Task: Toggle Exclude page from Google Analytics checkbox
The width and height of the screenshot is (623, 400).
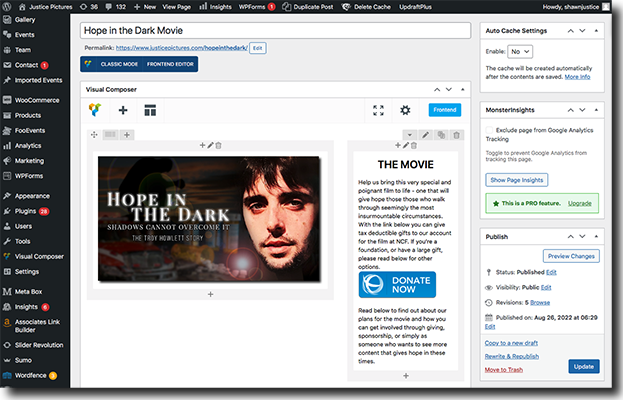Action: 489,130
